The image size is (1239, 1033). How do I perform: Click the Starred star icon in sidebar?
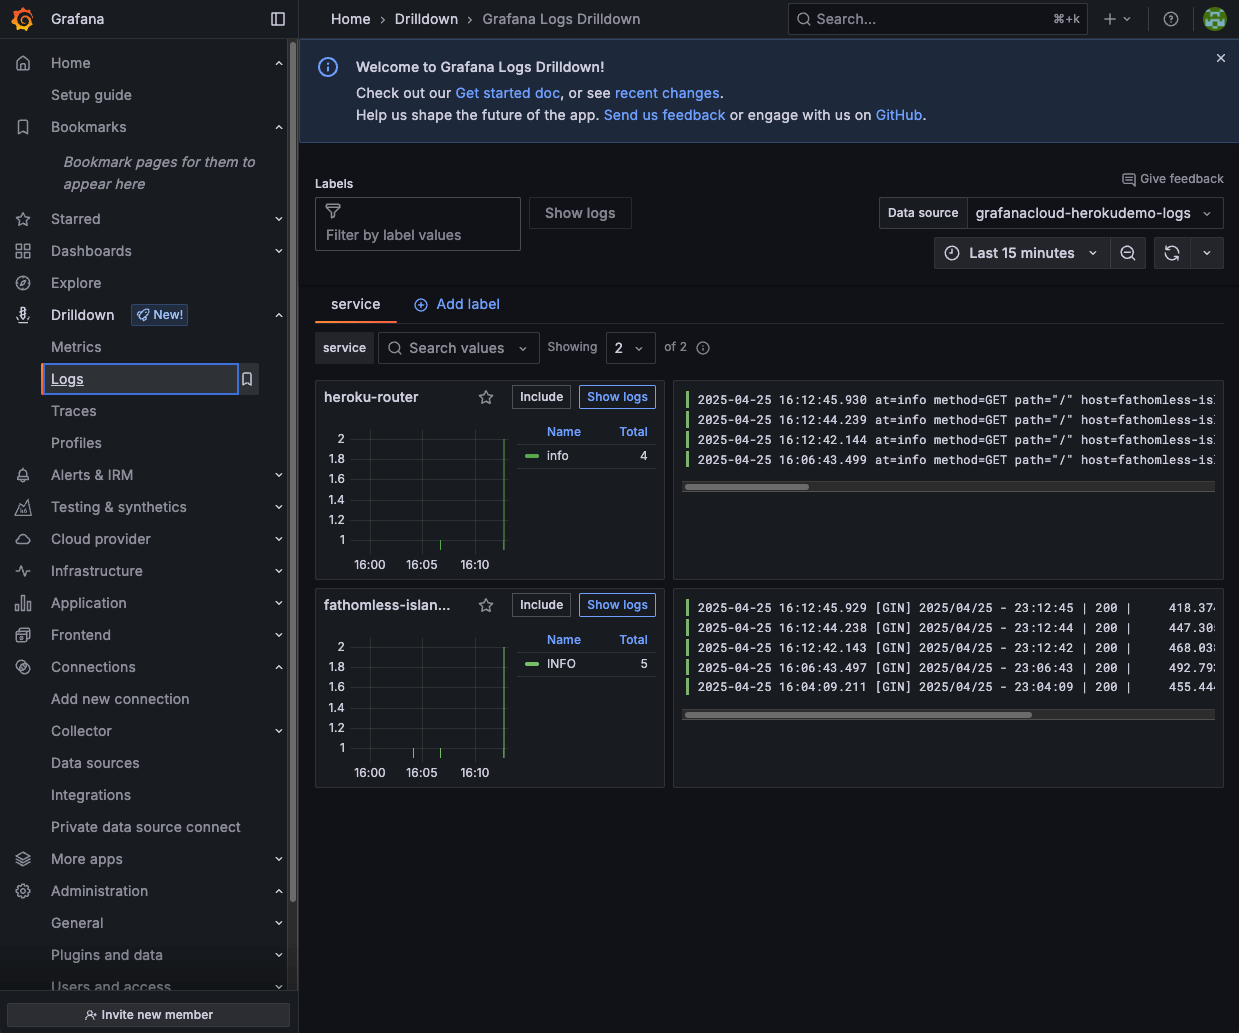(23, 219)
